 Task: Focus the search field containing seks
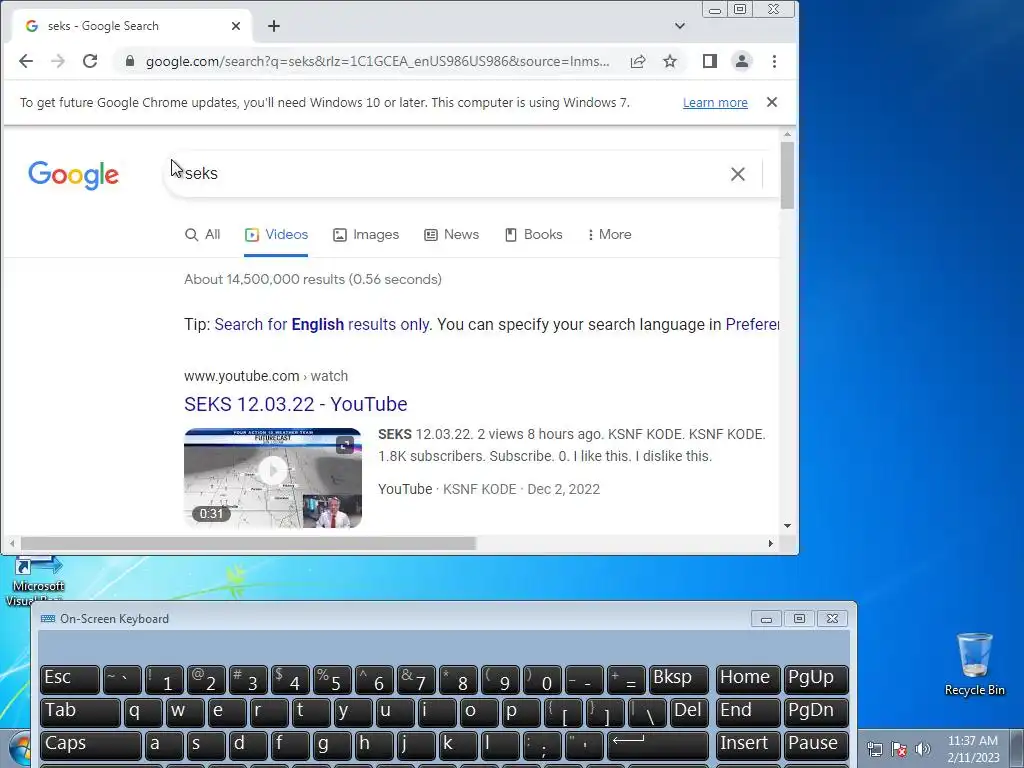click(451, 174)
